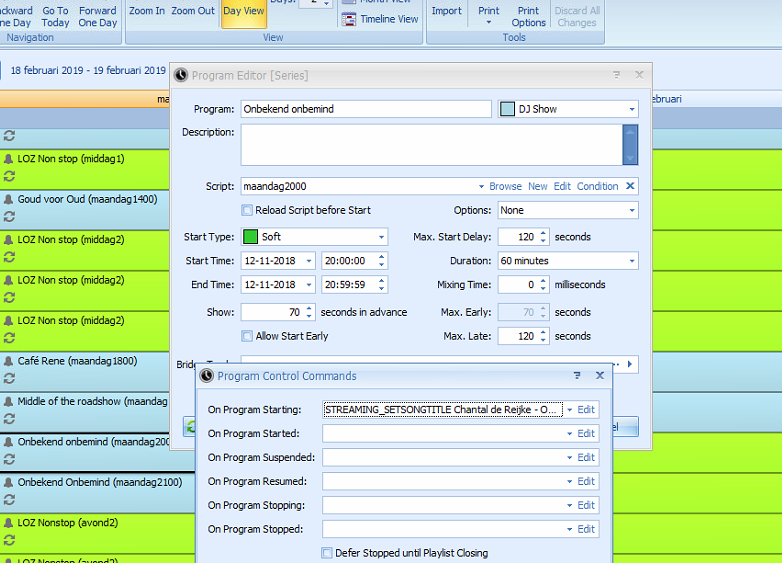Click the Browse link next to Script
Screen dimensions: 782x563
pos(505,186)
